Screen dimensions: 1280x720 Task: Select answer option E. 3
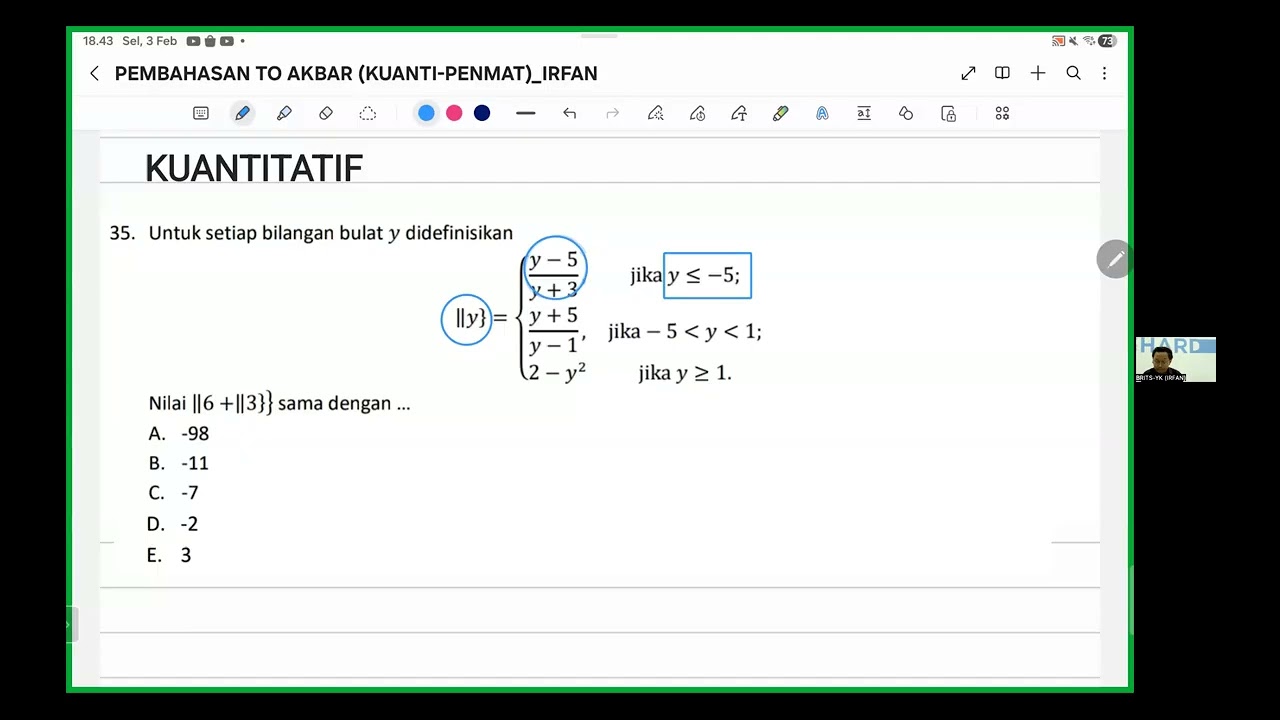(169, 555)
